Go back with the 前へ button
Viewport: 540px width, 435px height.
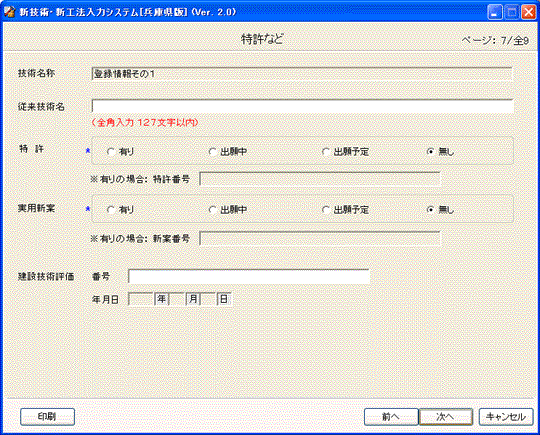pos(391,417)
